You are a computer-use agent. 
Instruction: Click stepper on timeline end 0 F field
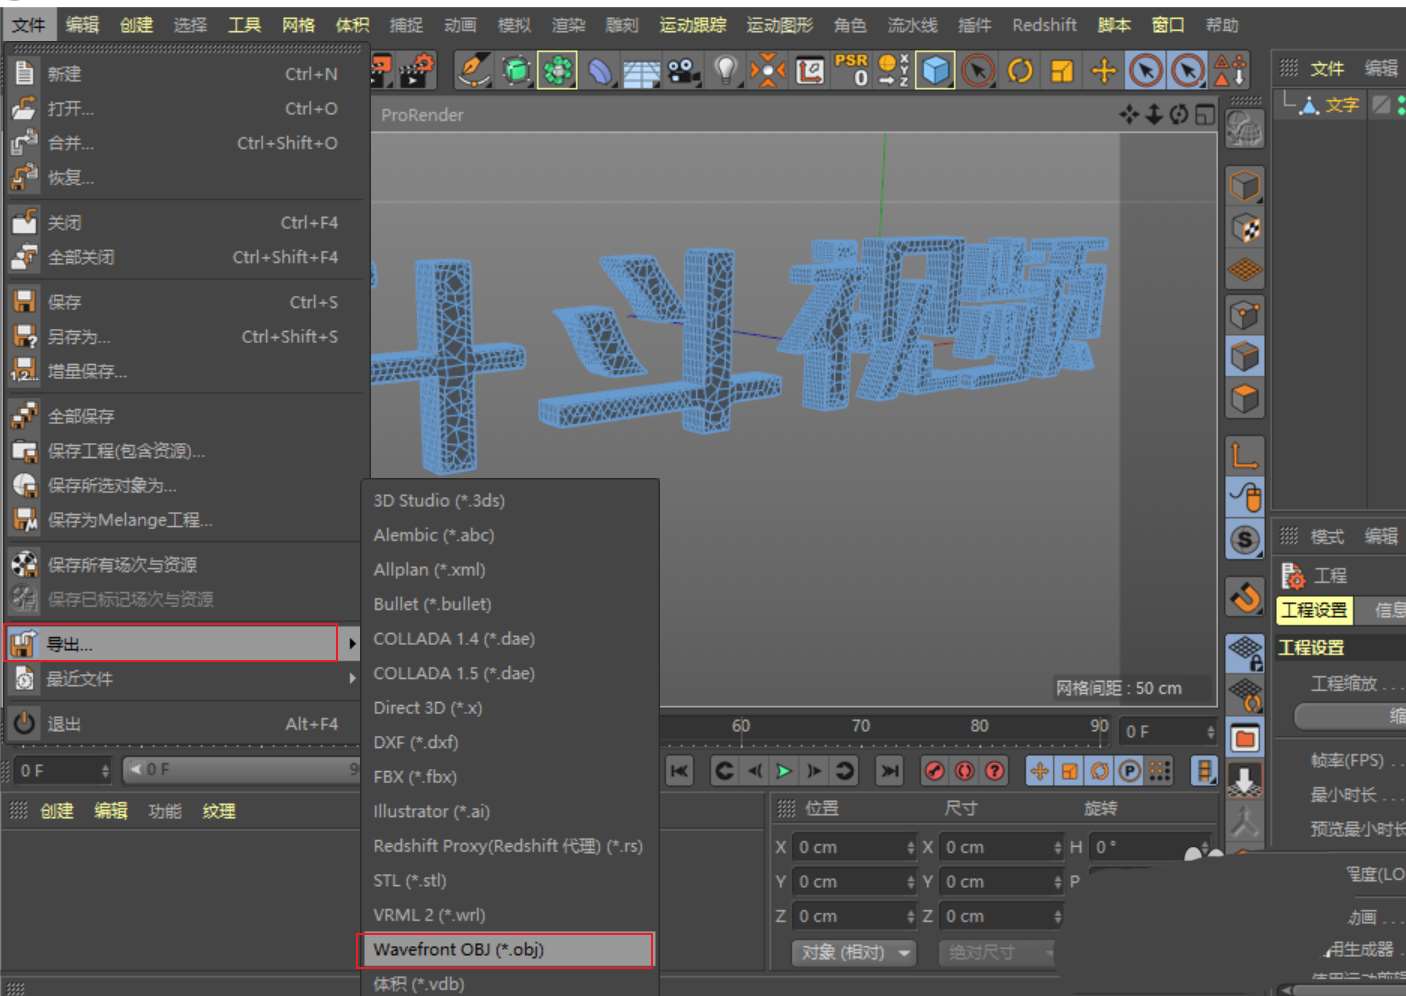coord(1210,732)
